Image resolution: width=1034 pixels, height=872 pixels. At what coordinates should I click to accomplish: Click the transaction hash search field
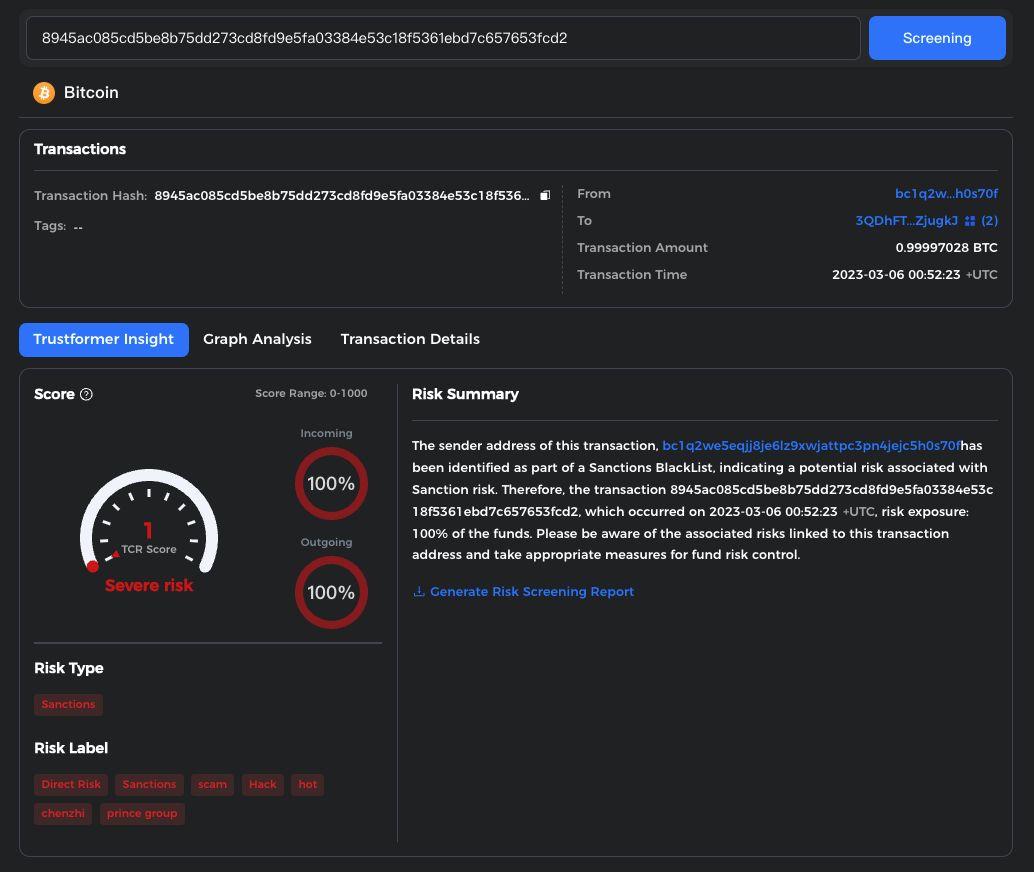(x=443, y=38)
